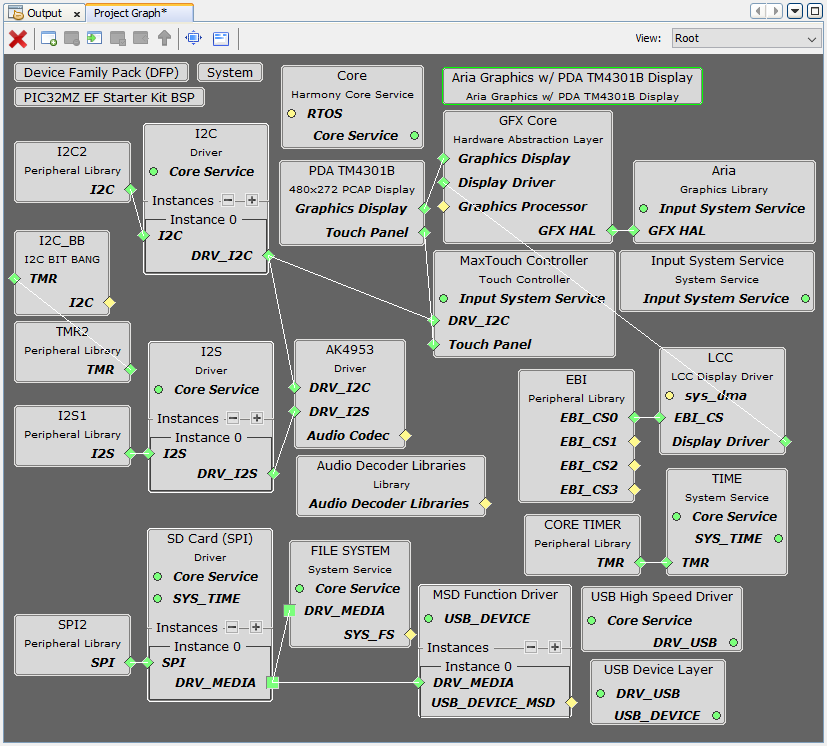Click the green arrow import toolbar icon
The height and width of the screenshot is (746, 827).
tap(95, 39)
